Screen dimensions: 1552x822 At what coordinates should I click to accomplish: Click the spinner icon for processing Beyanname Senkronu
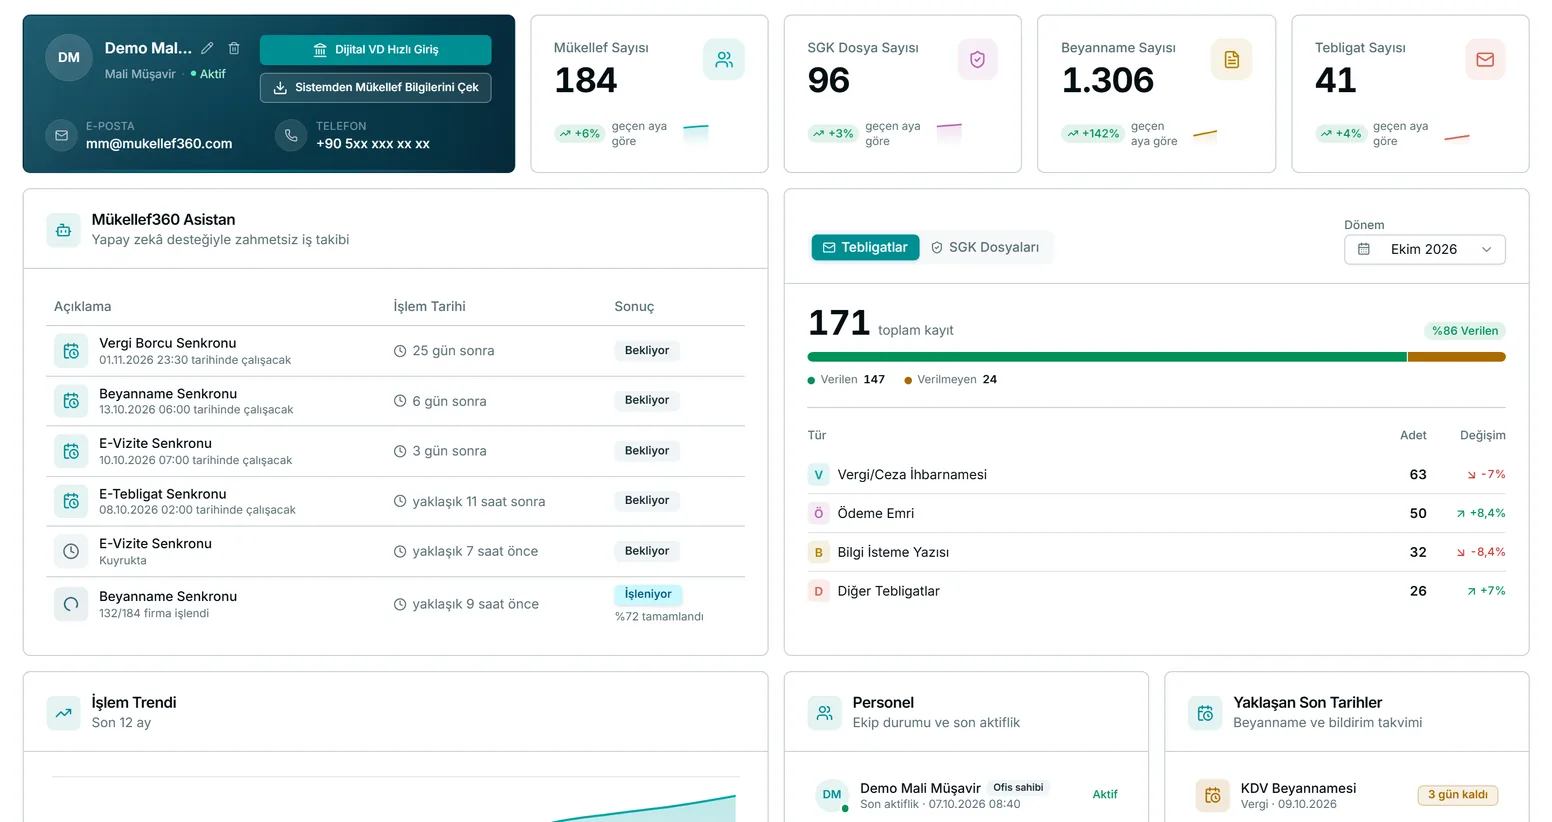[71, 604]
